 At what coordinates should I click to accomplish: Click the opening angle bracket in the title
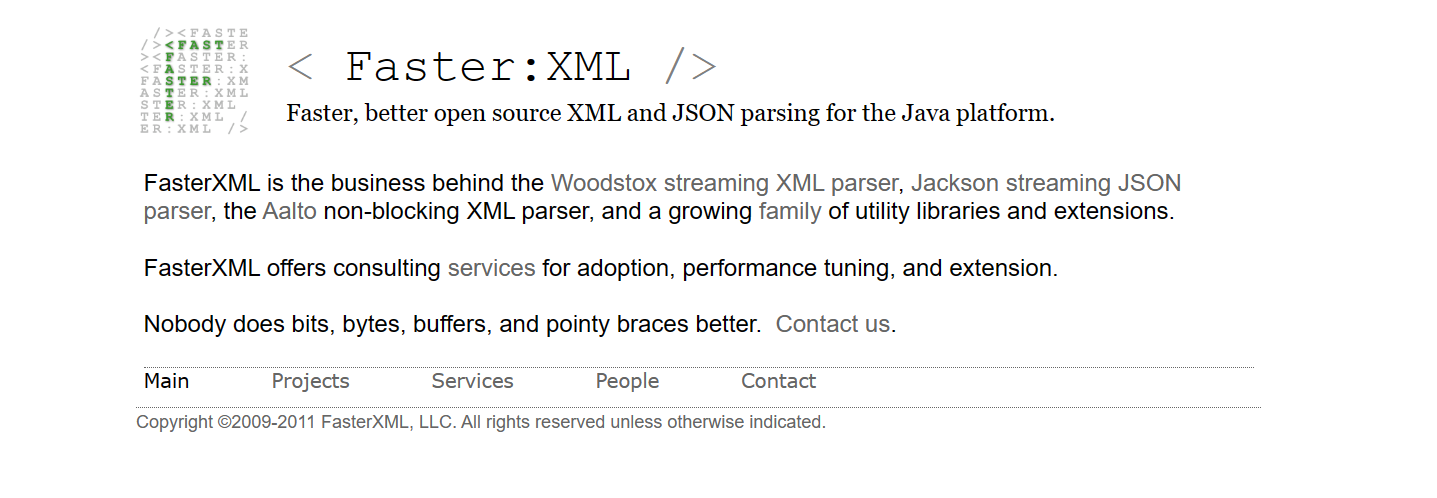[300, 68]
